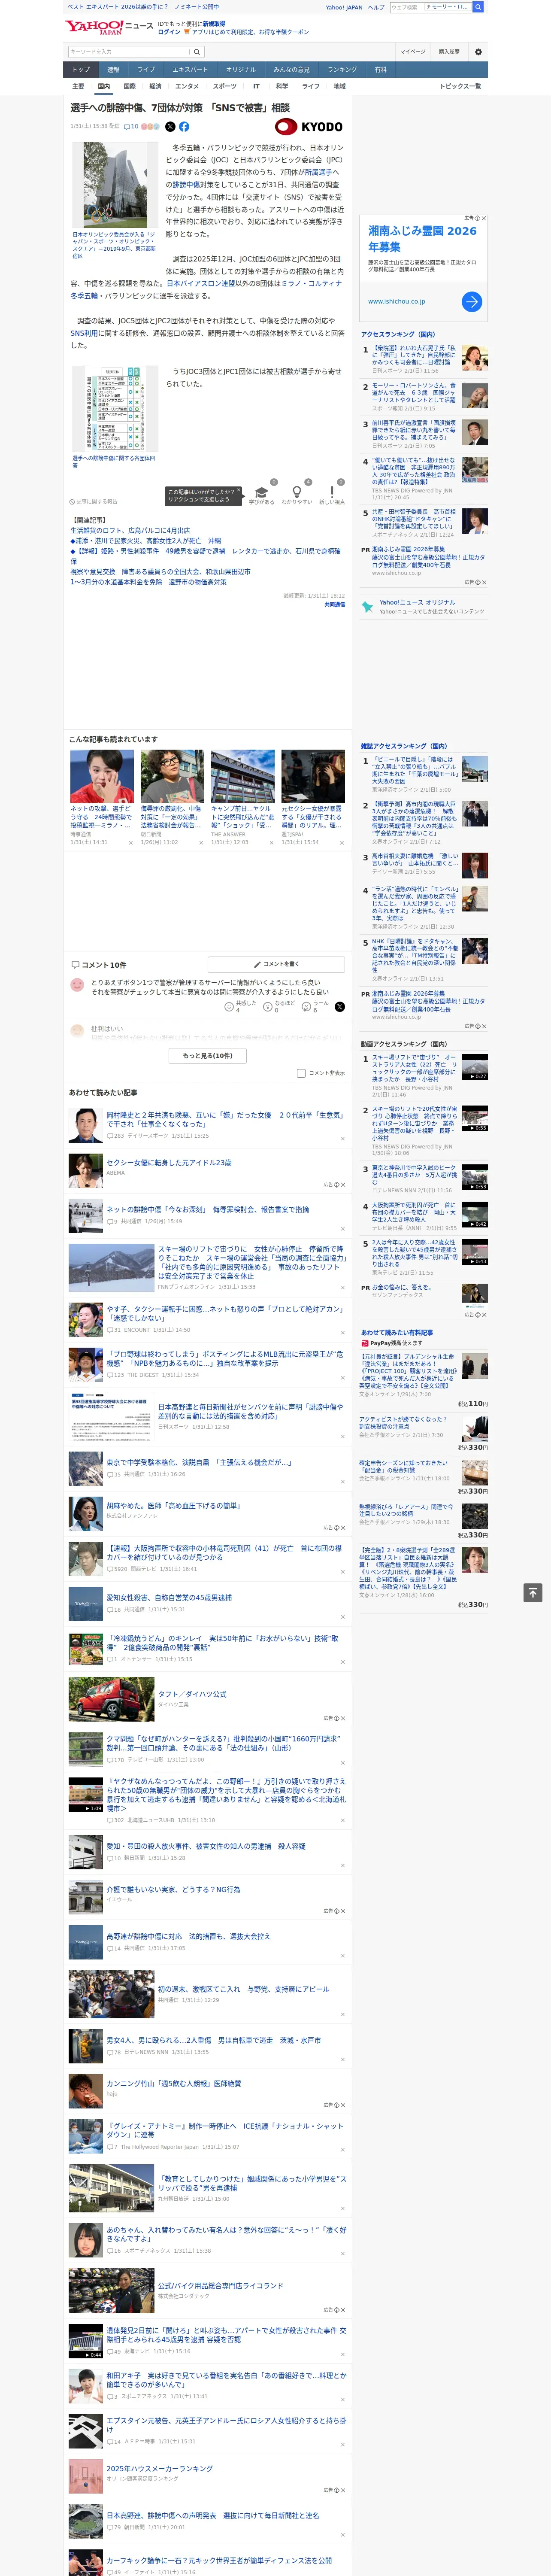
Task: Click the scroll-to-top arrow button
Action: coord(533,1592)
